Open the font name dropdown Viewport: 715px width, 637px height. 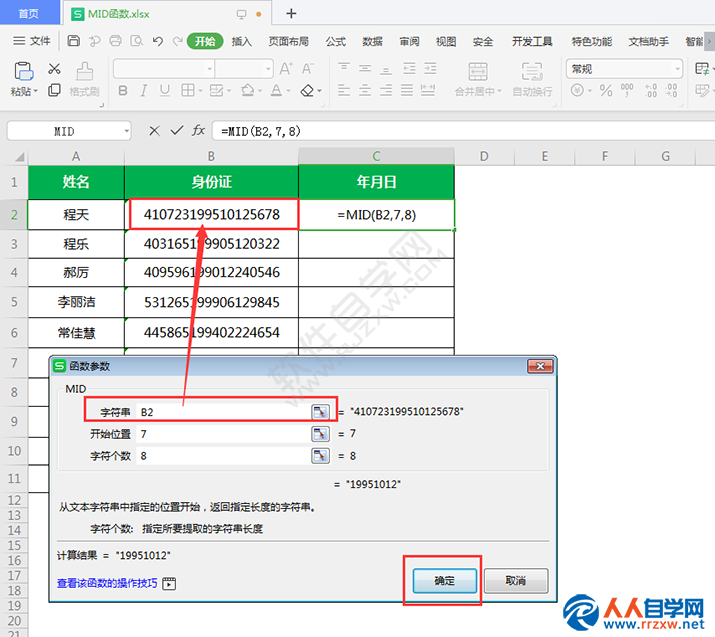(x=210, y=69)
